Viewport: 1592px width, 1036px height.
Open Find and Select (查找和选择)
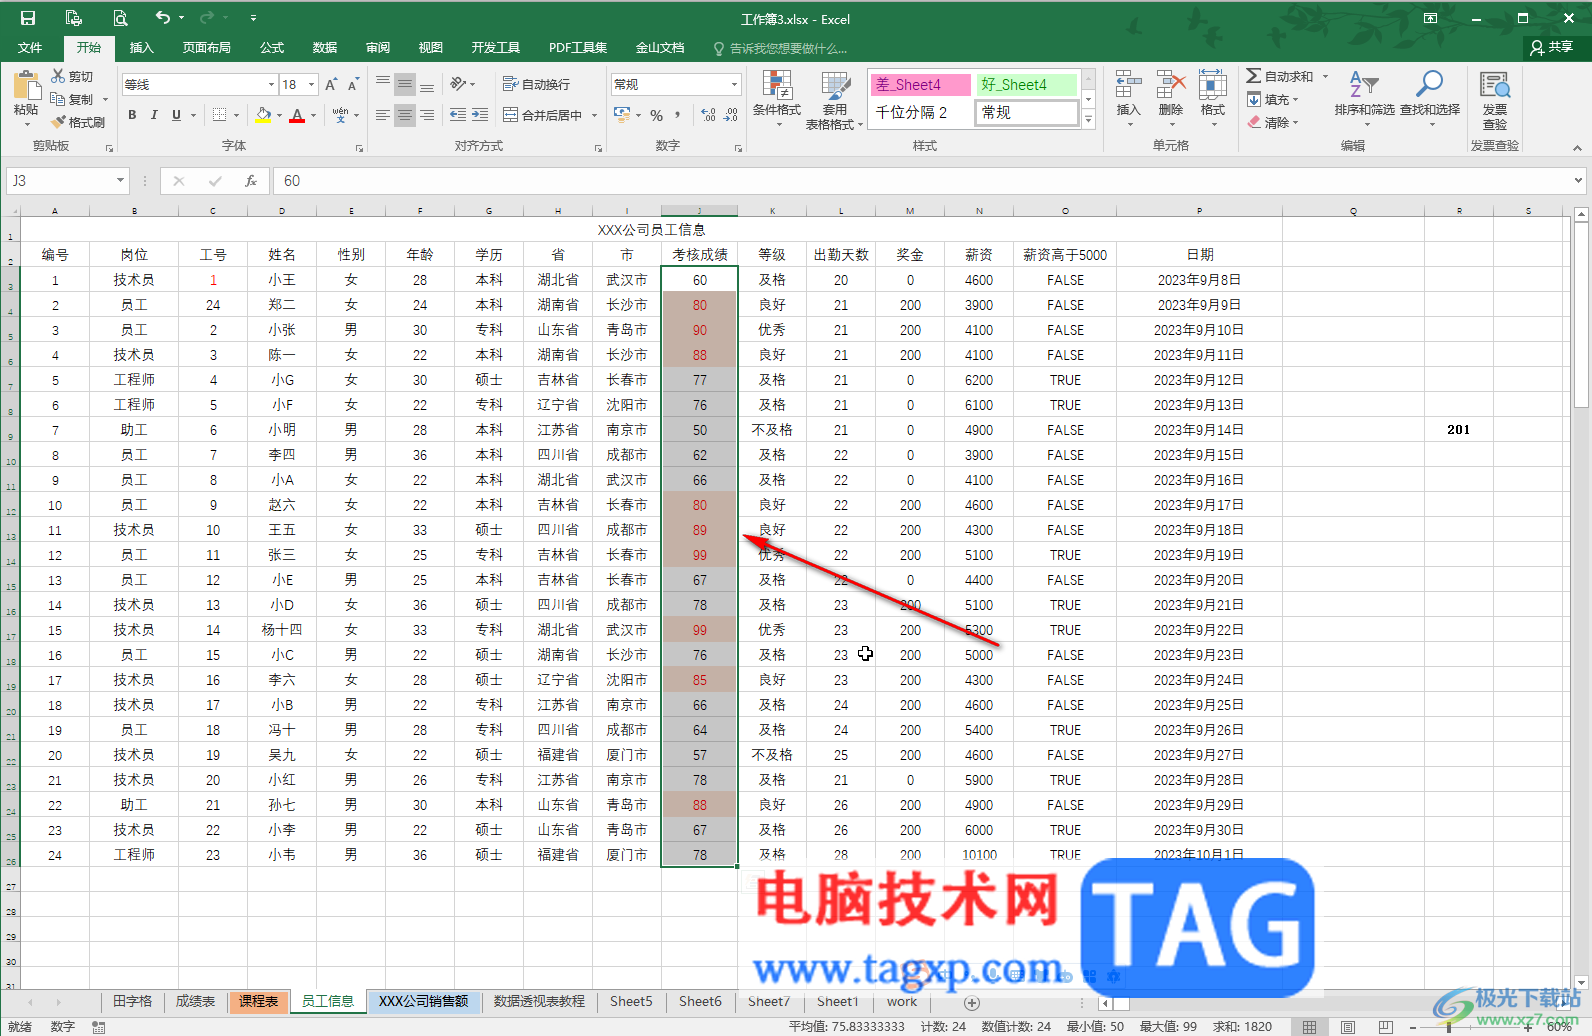[x=1430, y=98]
